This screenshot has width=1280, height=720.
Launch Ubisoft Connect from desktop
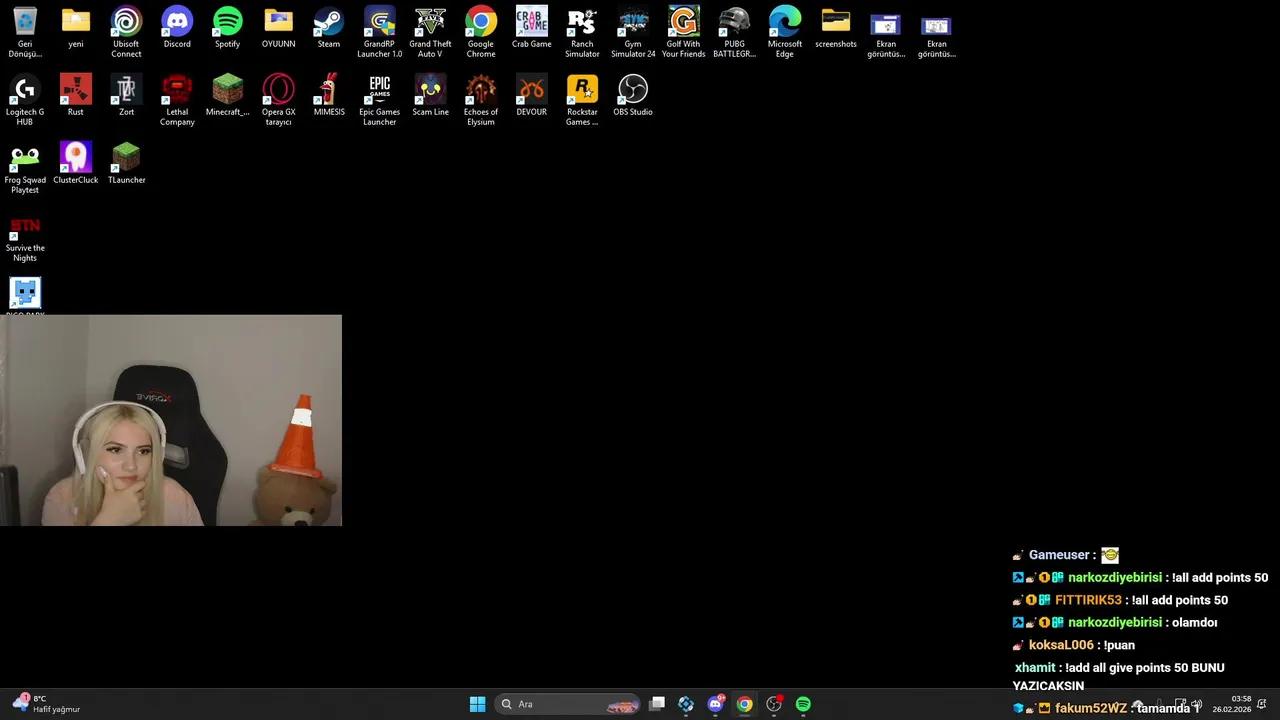pos(126,32)
